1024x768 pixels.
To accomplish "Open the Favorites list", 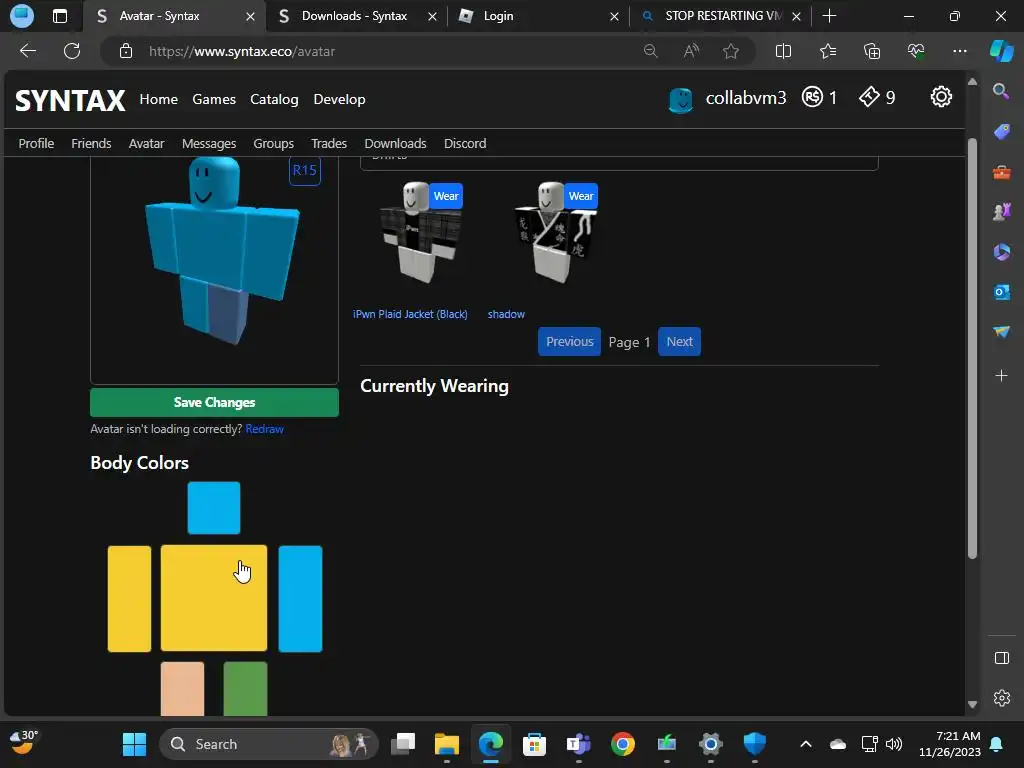I will (827, 51).
